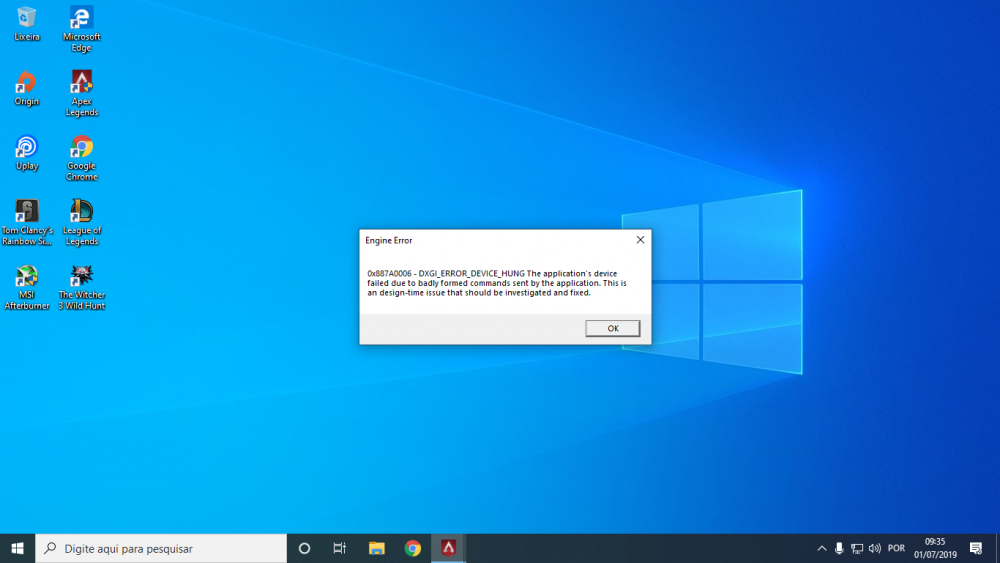Image resolution: width=1000 pixels, height=563 pixels.
Task: Select The Witcher 3 Wild Hunt shortcut
Action: tap(82, 287)
